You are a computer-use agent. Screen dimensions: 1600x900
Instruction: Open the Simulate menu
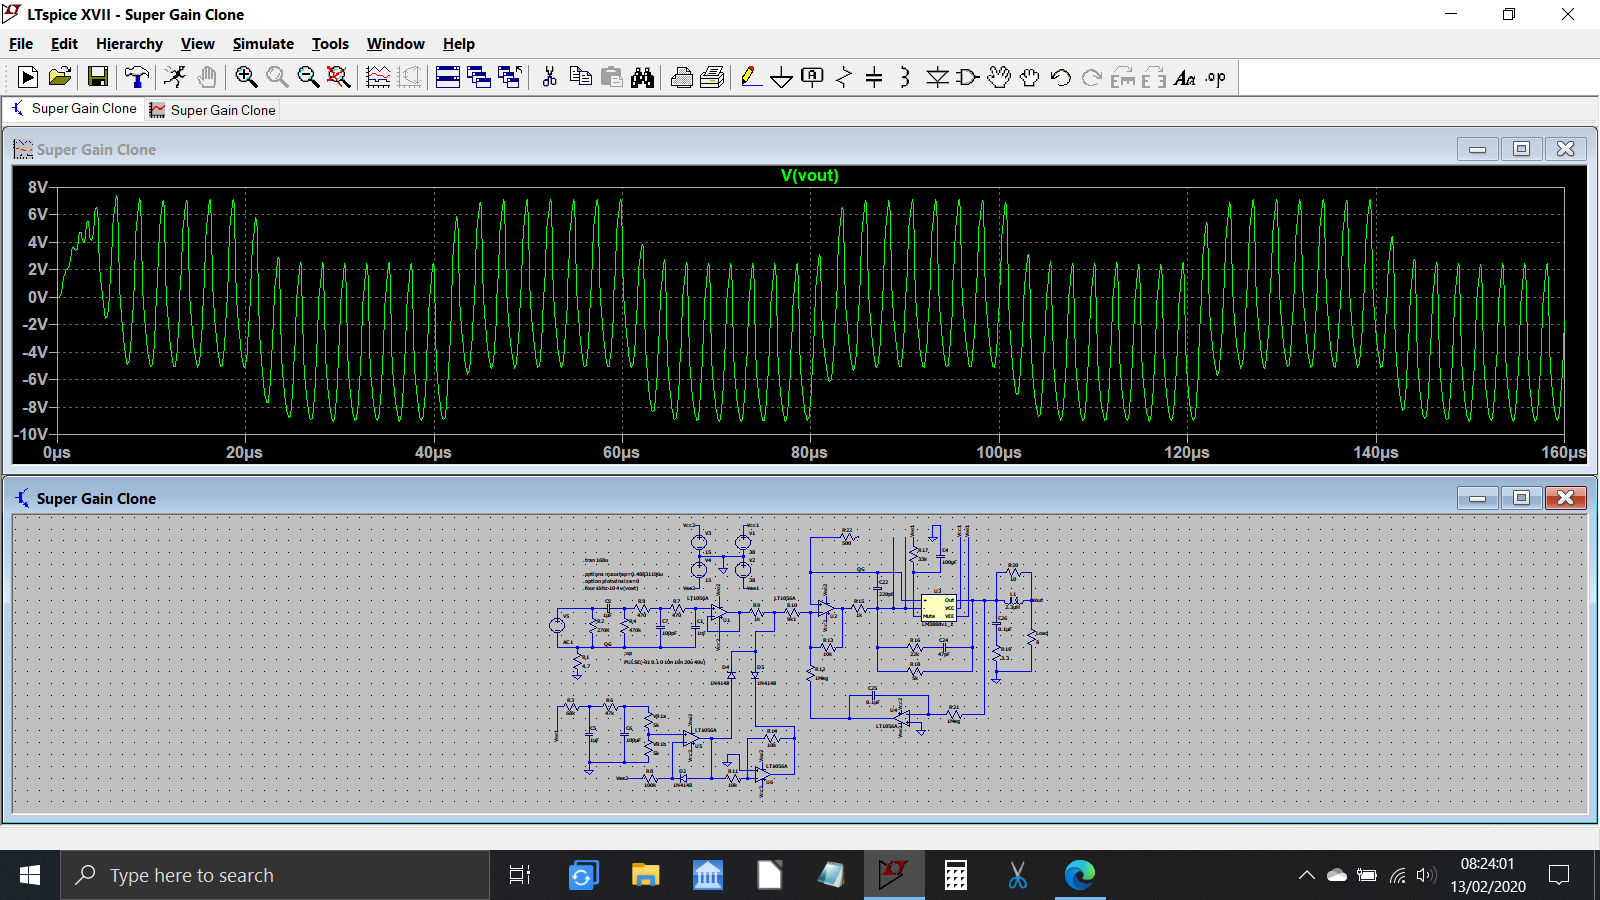[x=263, y=44]
